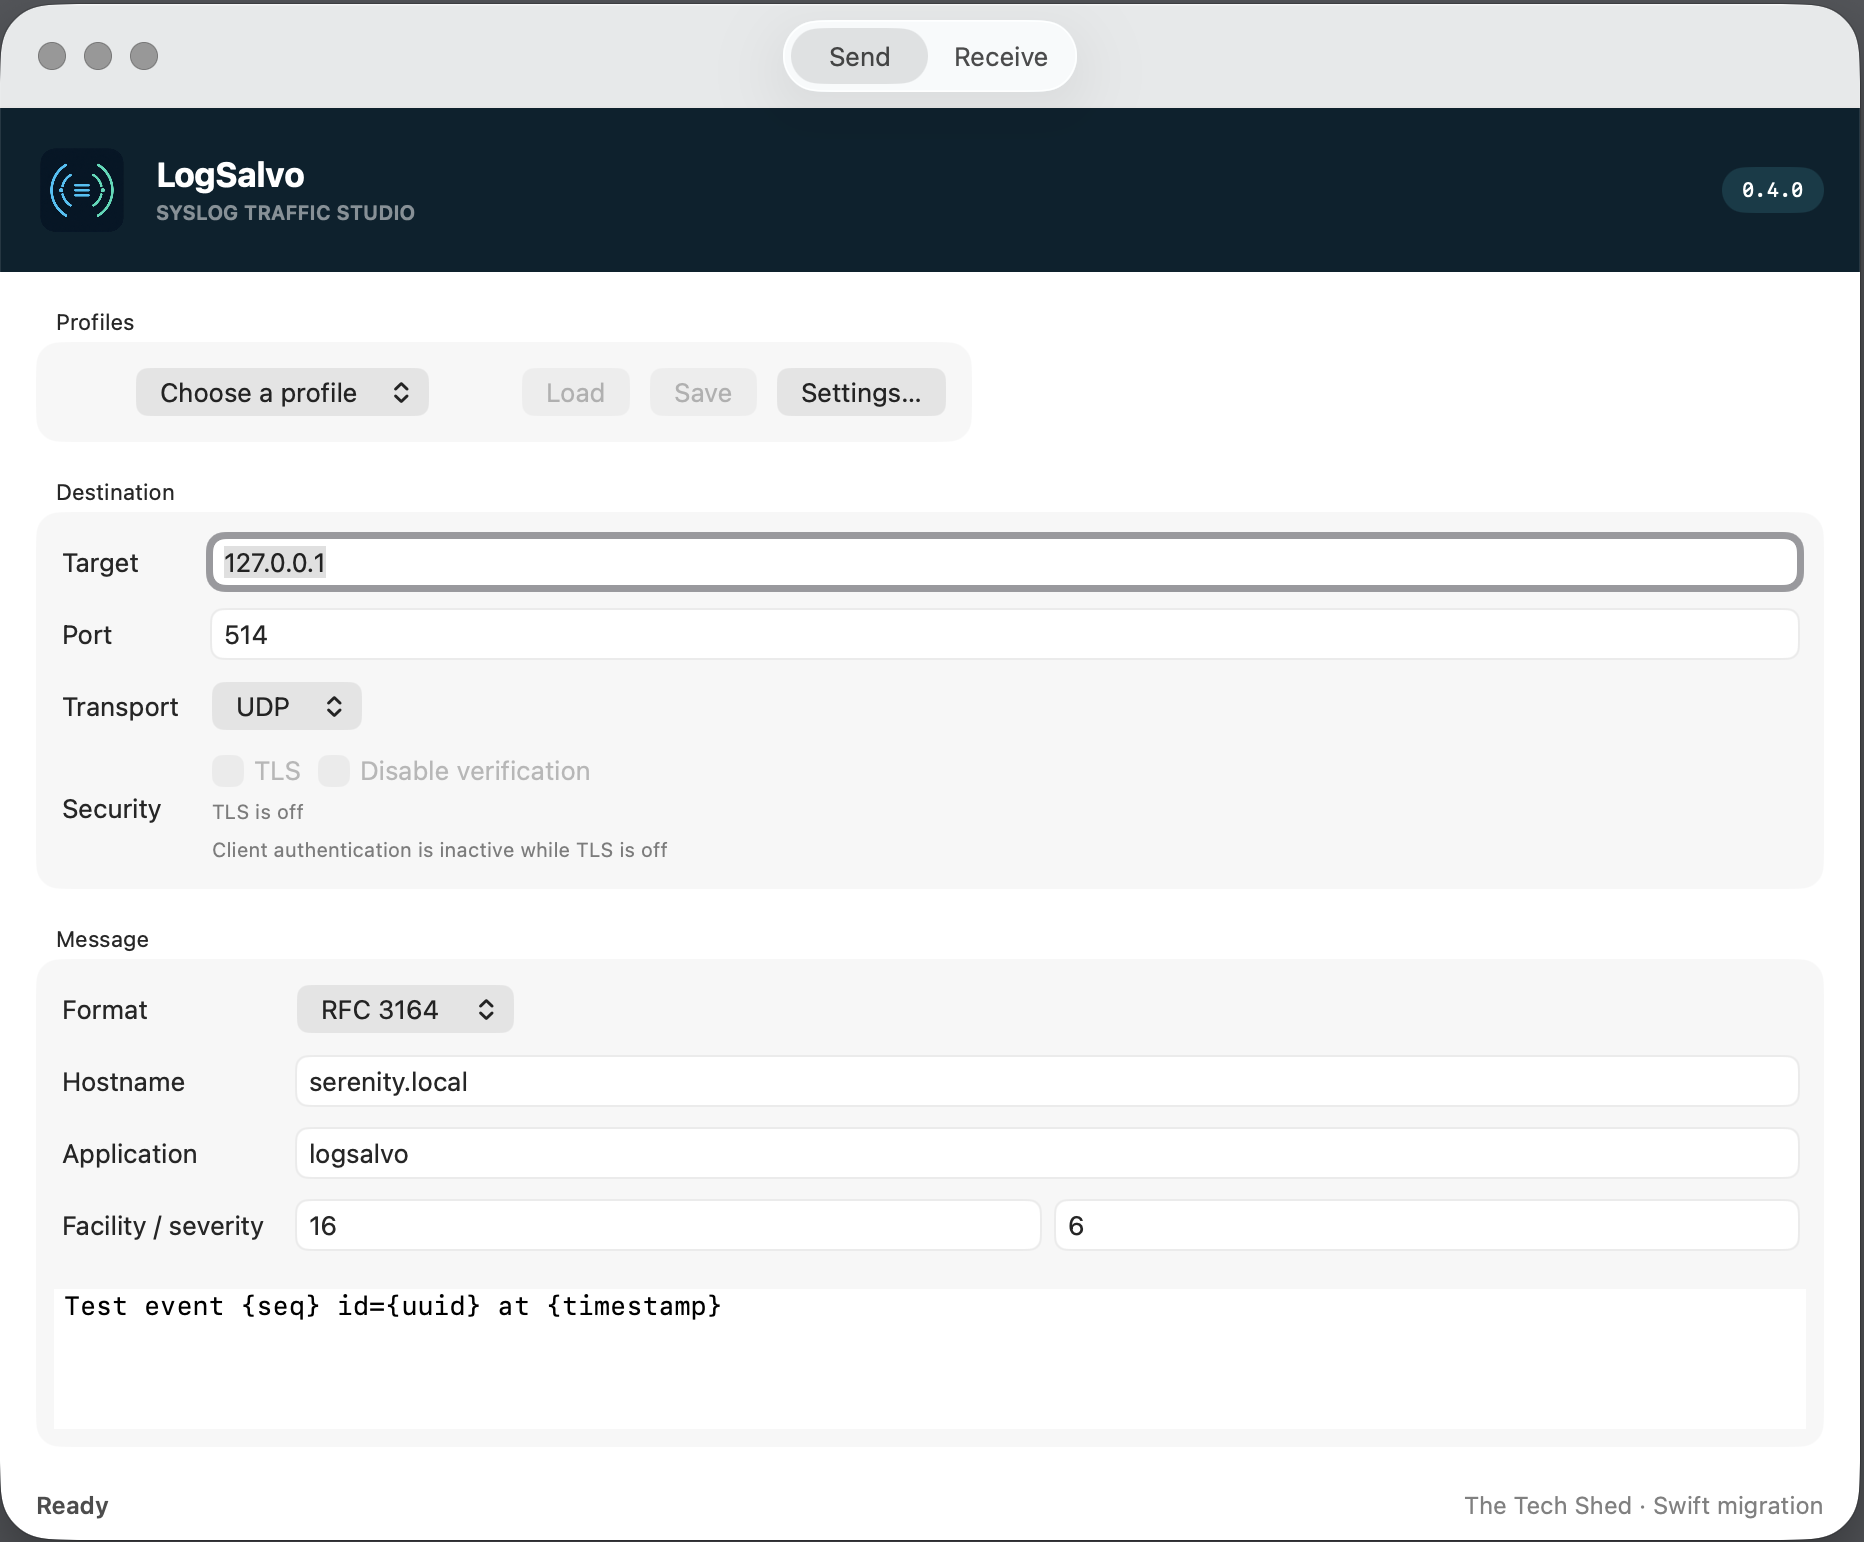
Task: Open the Choose a profile dropdown
Action: [x=282, y=392]
